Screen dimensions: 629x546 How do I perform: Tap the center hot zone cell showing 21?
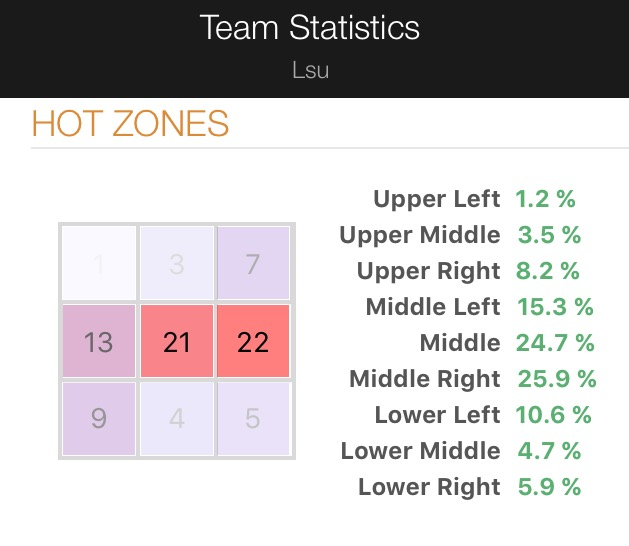[176, 342]
